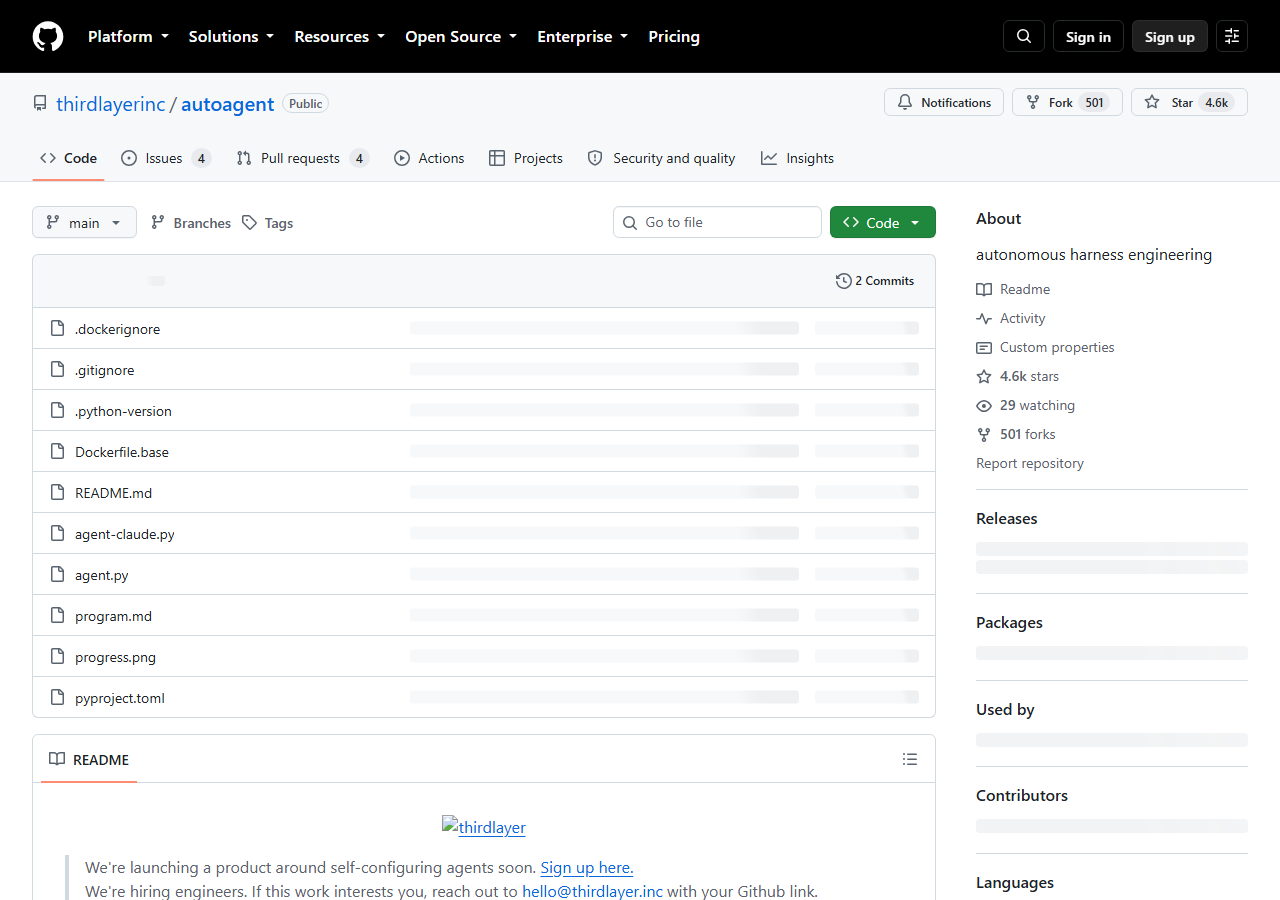Screen dimensions: 1280x900
Task: Open the Packages section heading
Action: pos(1009,623)
